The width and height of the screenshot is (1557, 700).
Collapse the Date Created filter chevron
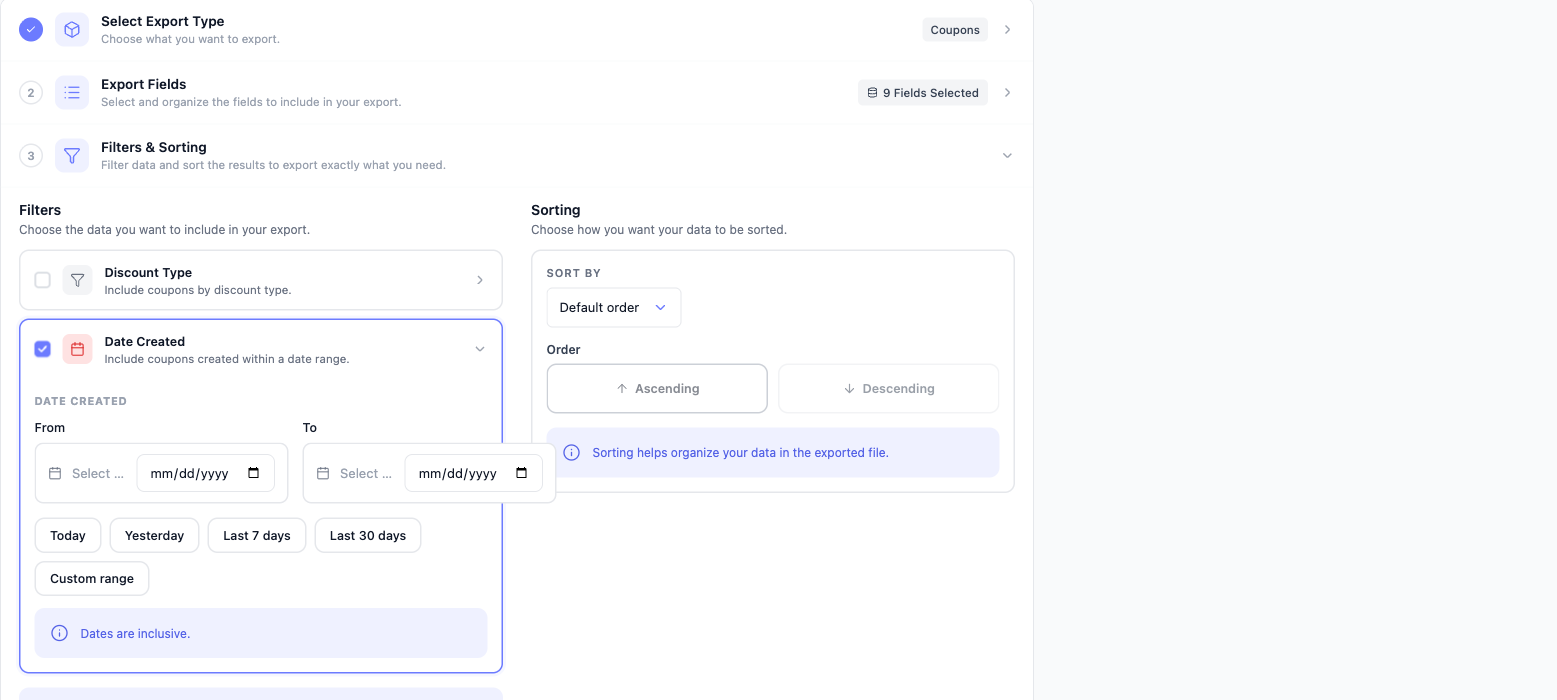point(480,349)
